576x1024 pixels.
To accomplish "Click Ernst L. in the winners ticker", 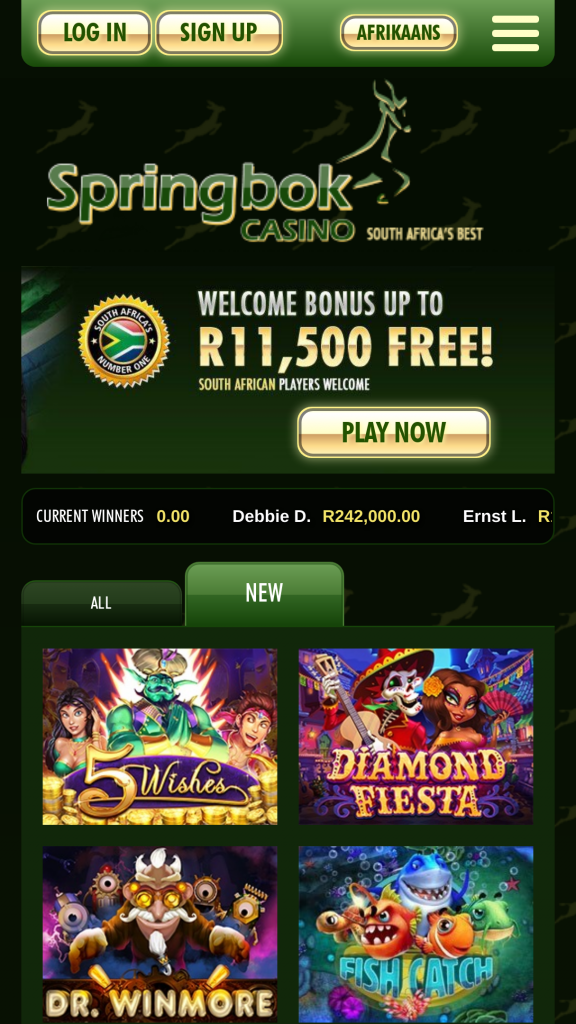I will (494, 517).
